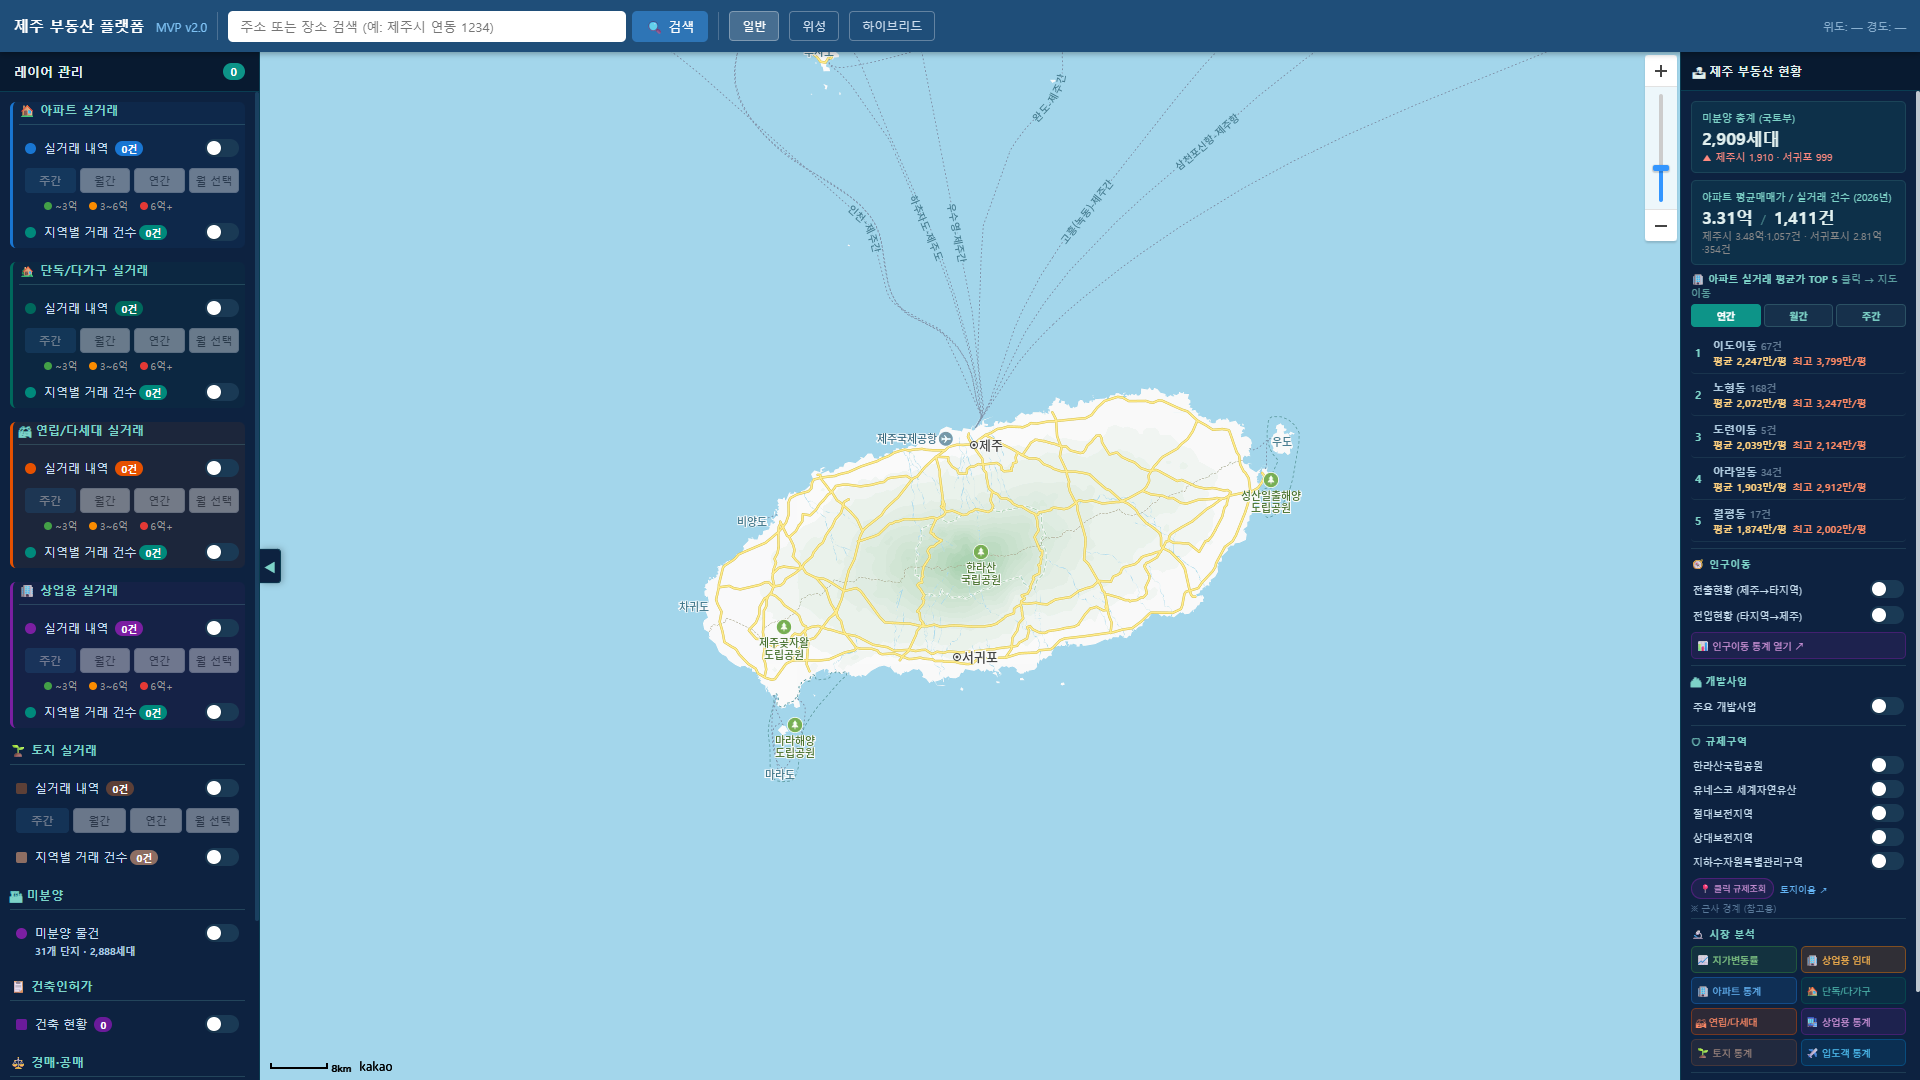The image size is (1920, 1080).
Task: Toggle 연립/다세대 실거래 내역 layer
Action: [221, 468]
